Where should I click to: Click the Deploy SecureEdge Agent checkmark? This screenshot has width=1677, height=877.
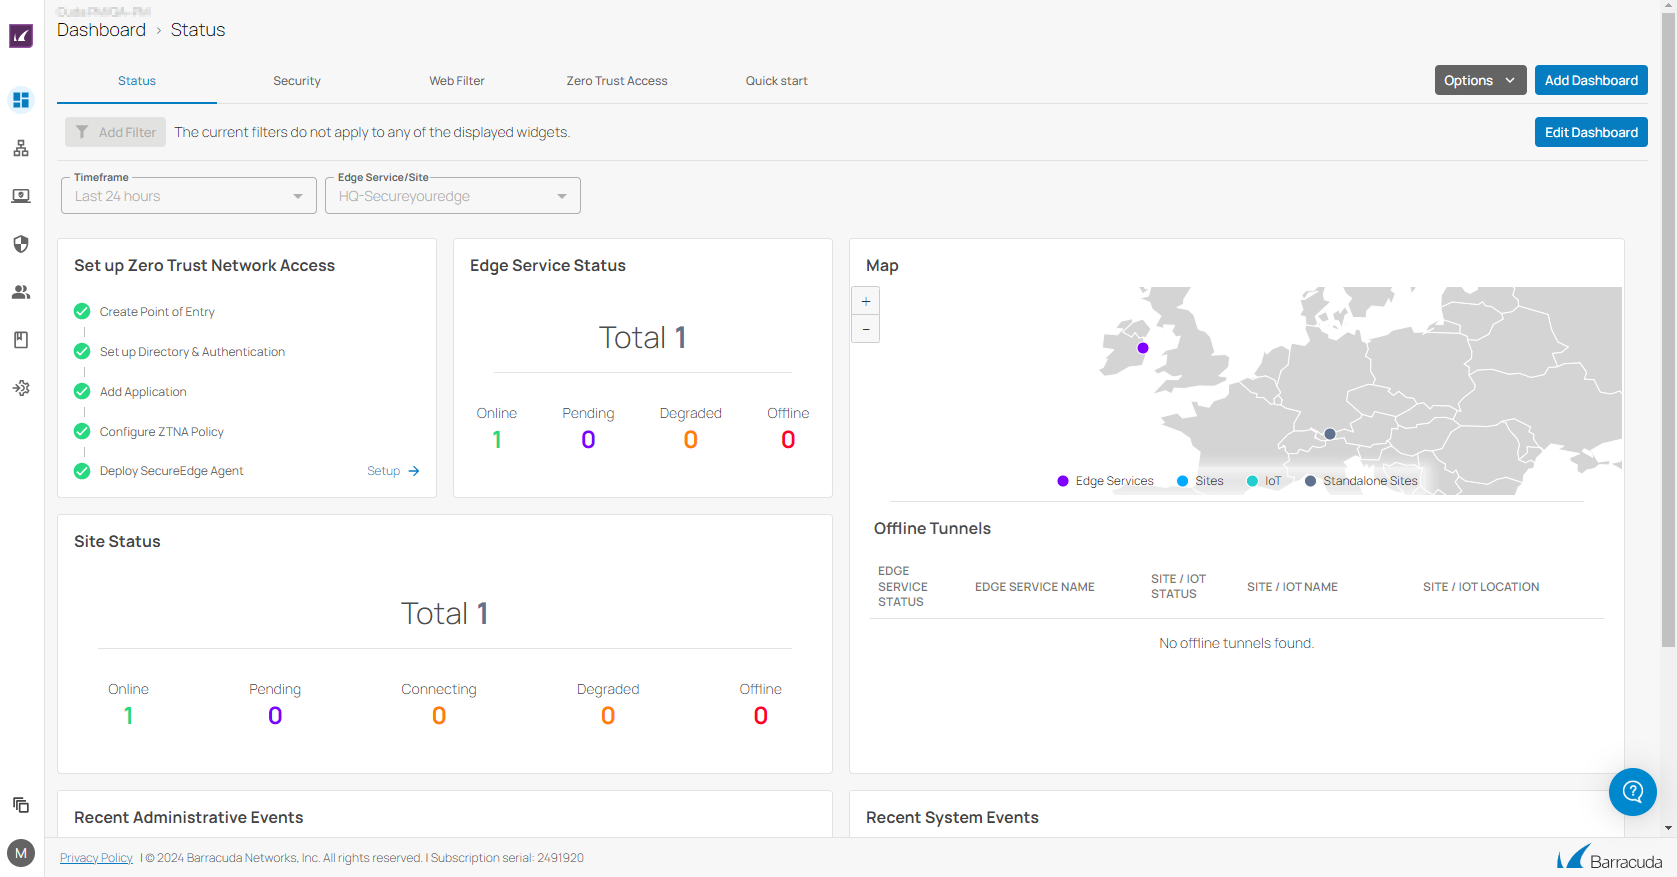82,471
